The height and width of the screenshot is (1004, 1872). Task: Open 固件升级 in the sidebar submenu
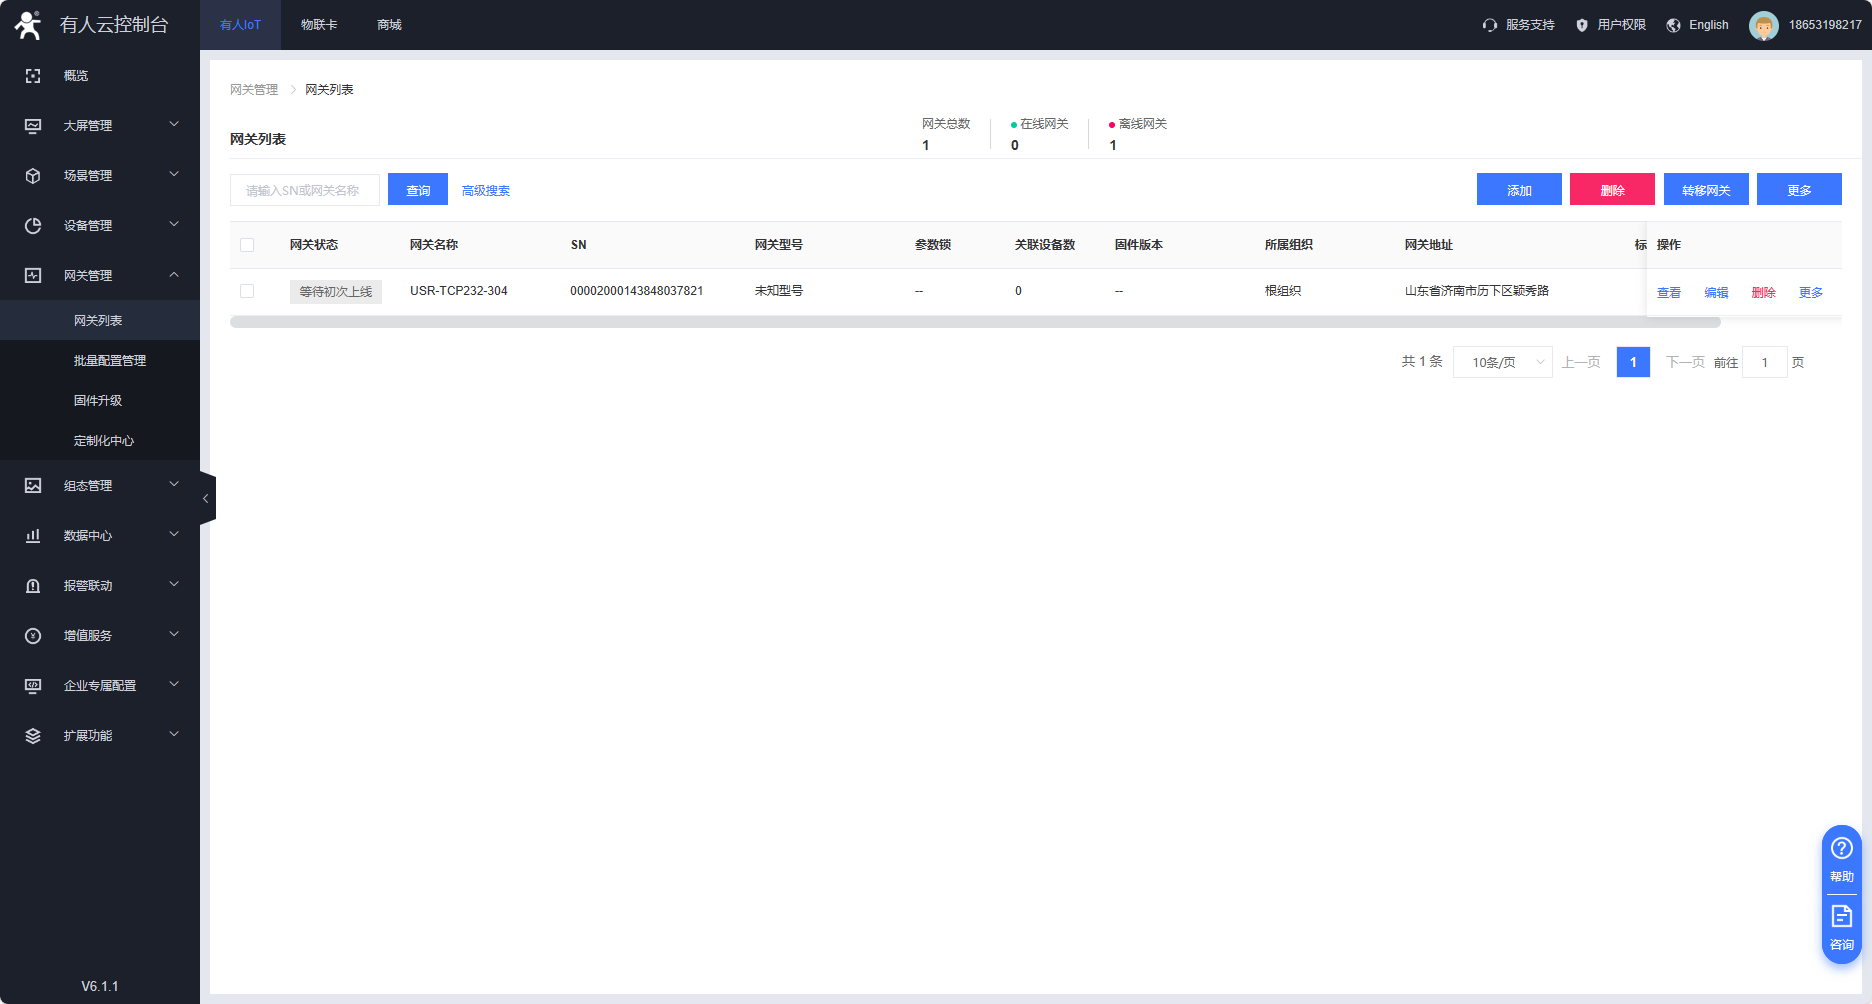pos(98,401)
